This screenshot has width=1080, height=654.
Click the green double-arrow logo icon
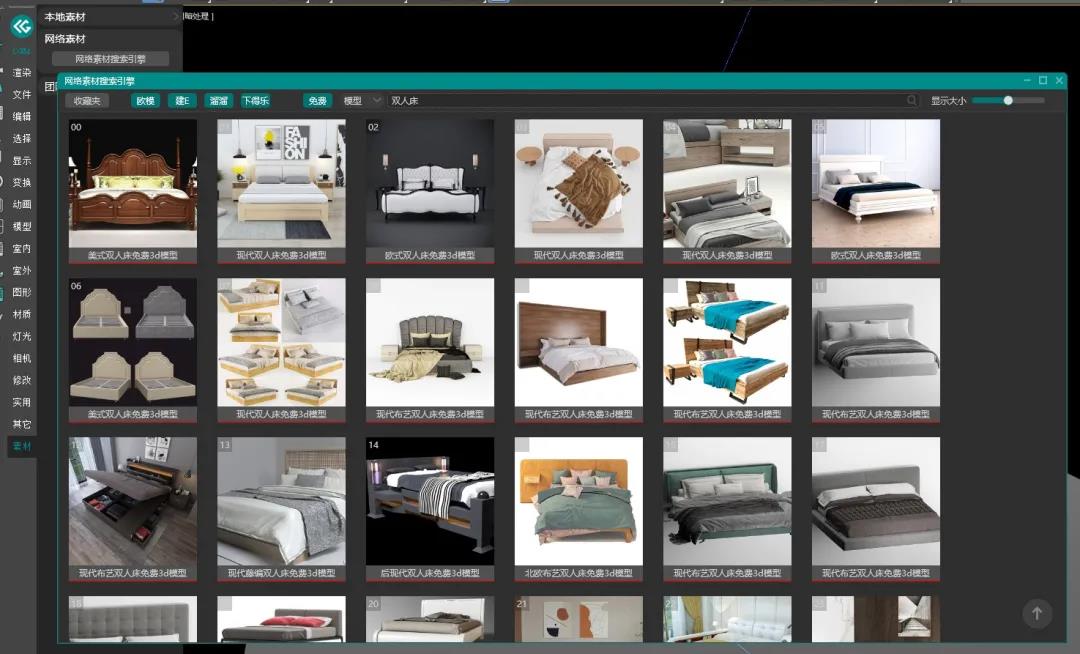(21, 27)
